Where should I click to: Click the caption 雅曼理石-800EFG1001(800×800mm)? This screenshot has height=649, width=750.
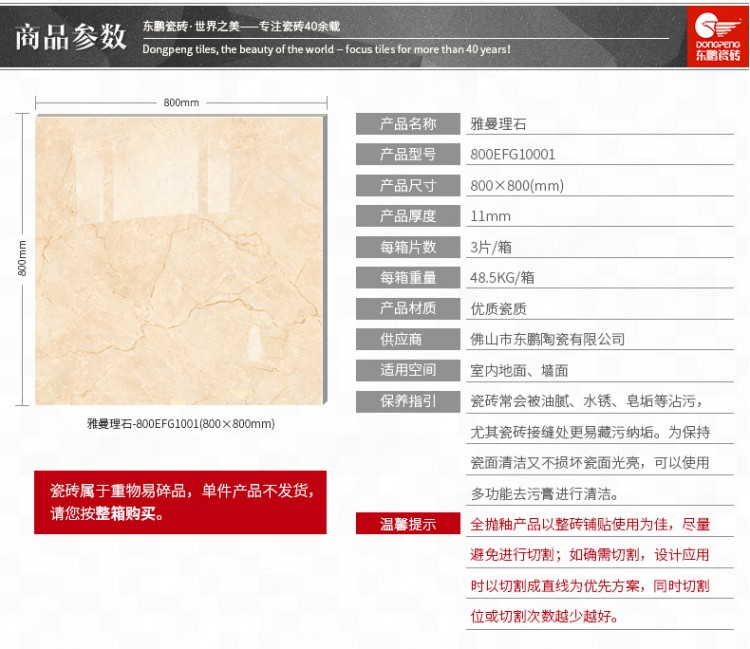(x=181, y=423)
